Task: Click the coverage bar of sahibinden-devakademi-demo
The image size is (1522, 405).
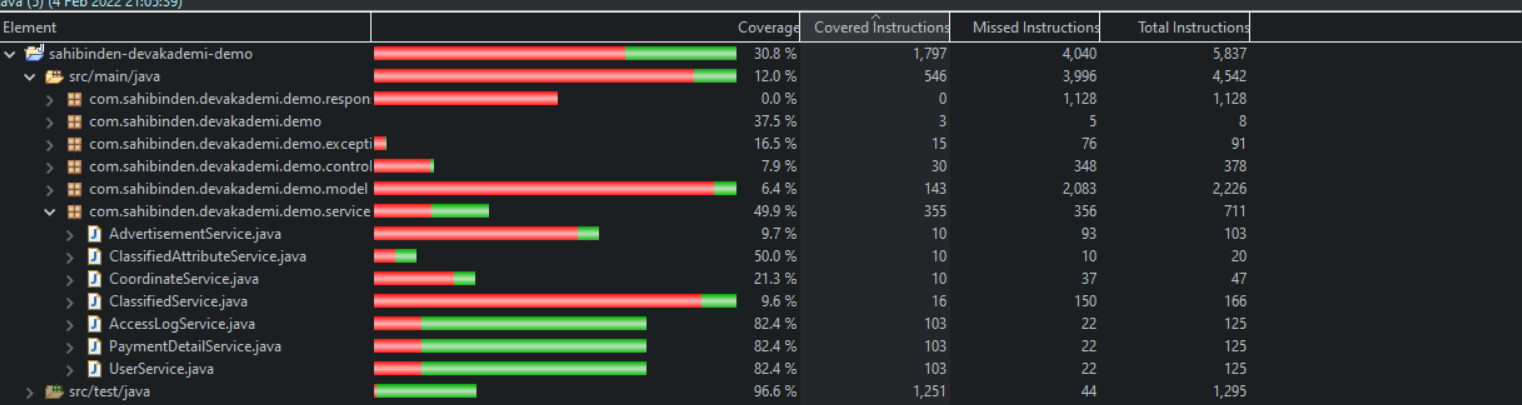Action: pyautogui.click(x=555, y=54)
